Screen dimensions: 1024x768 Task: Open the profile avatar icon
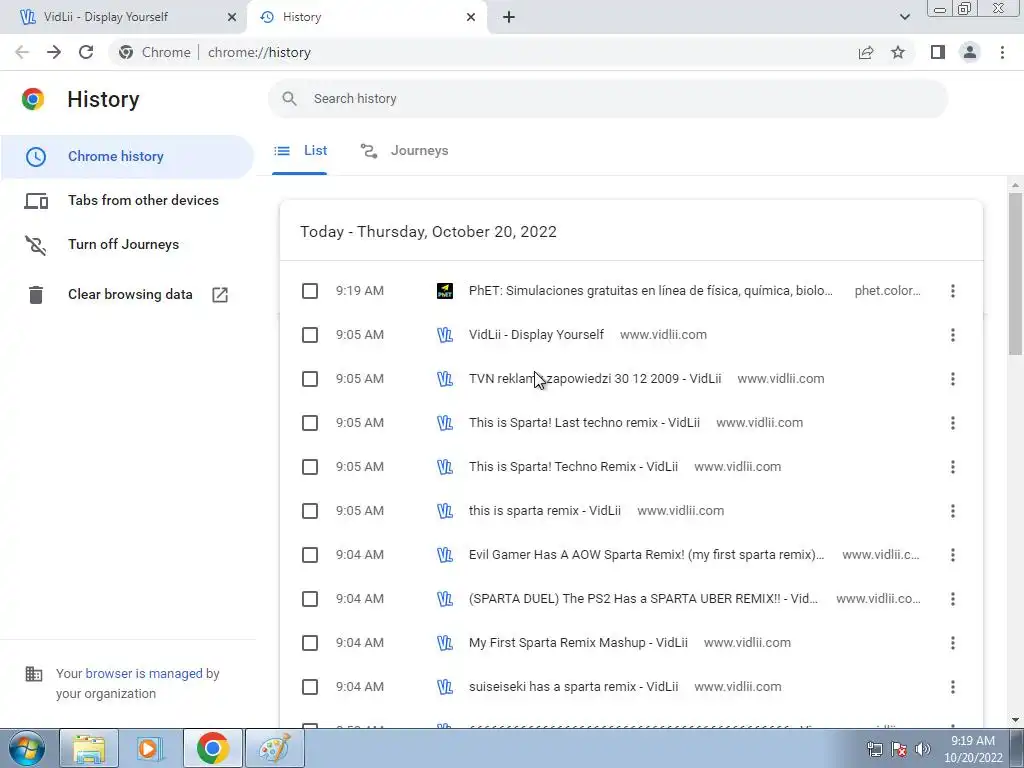(x=970, y=52)
